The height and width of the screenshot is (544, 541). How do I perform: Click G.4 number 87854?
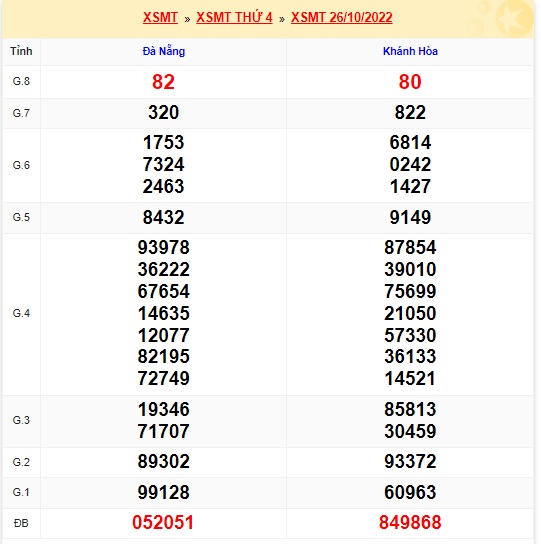pos(410,247)
